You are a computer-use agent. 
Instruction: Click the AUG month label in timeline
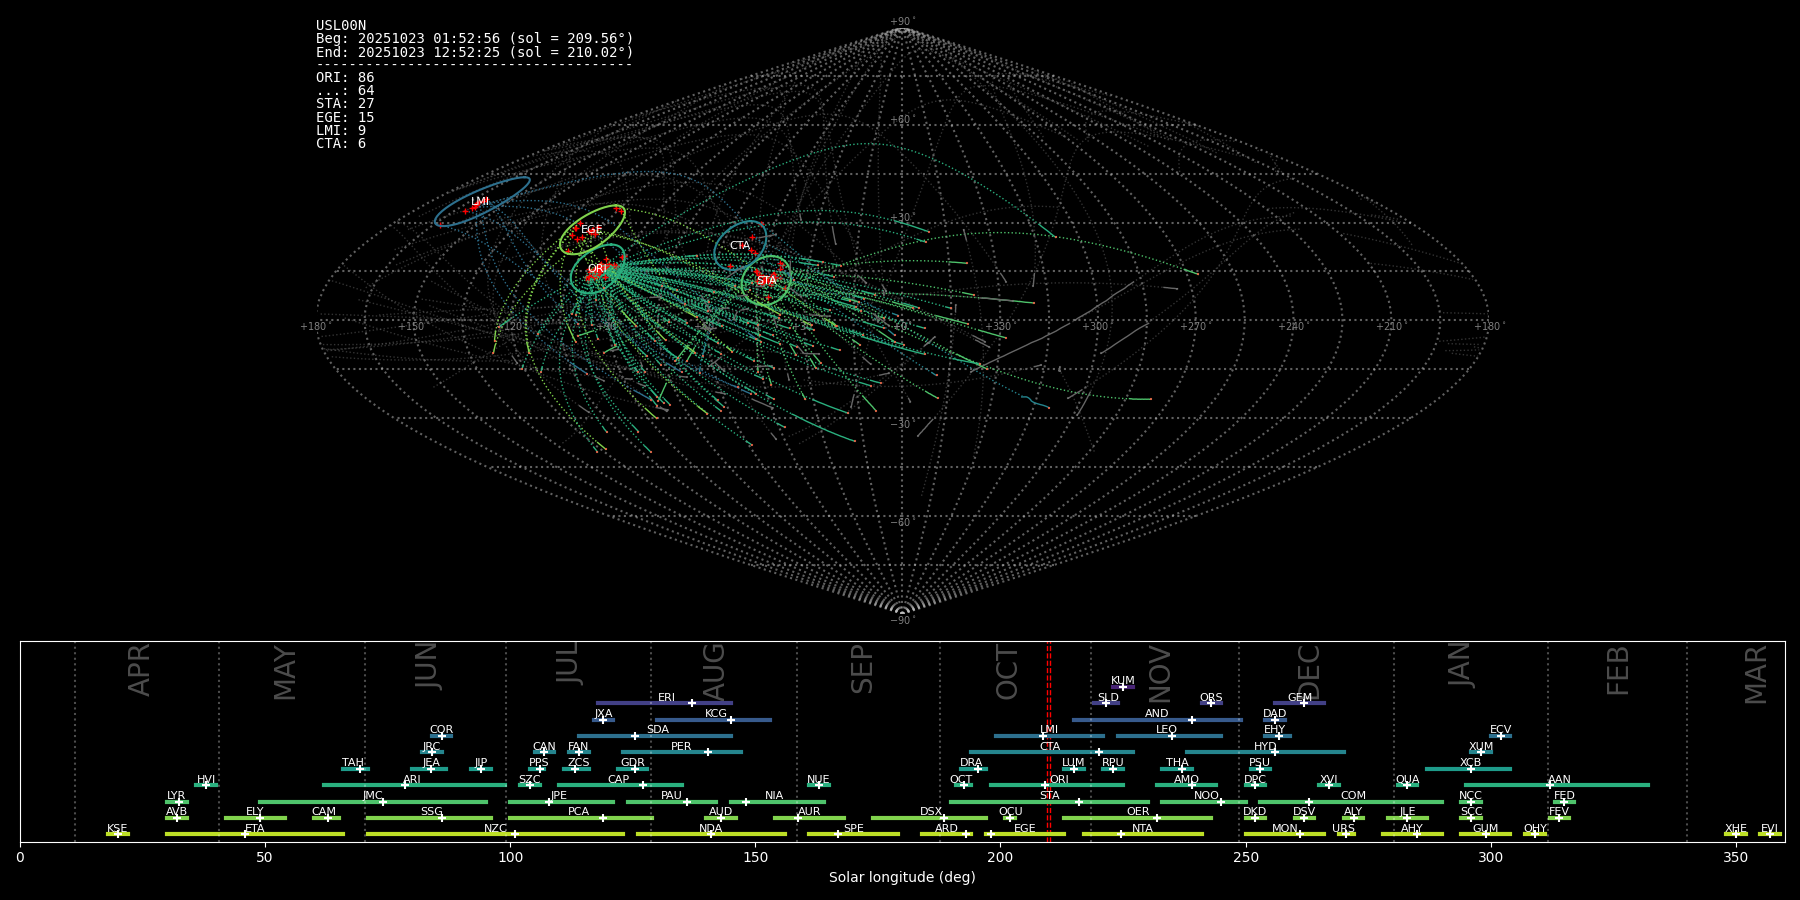pyautogui.click(x=714, y=672)
